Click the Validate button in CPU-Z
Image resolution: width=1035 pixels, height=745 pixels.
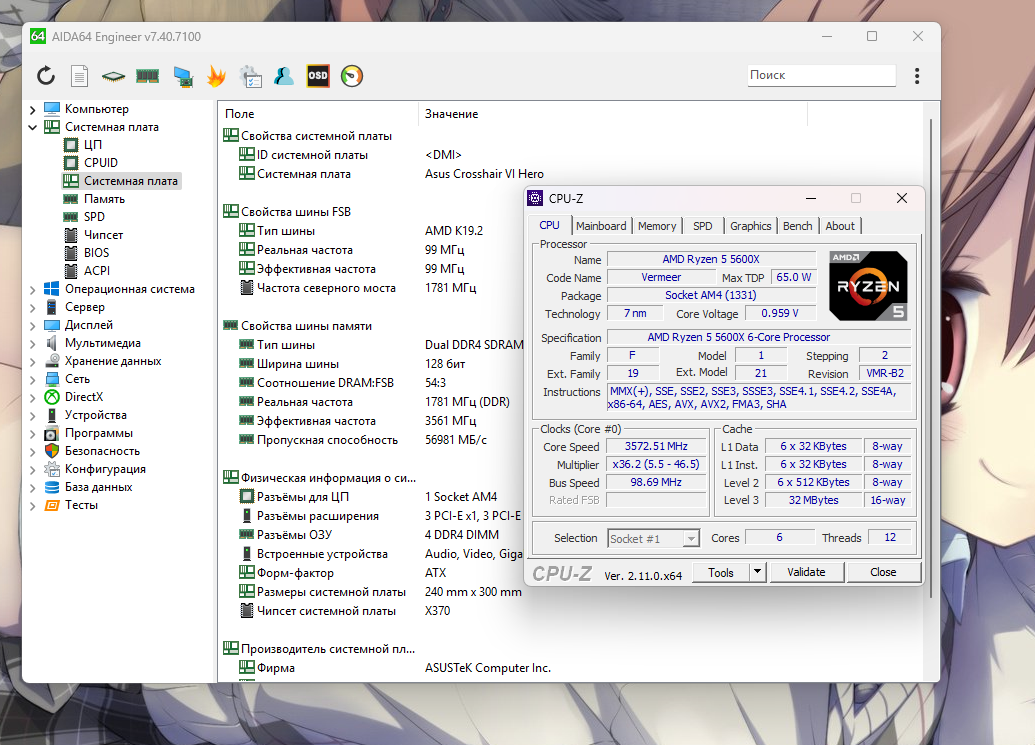pyautogui.click(x=806, y=572)
